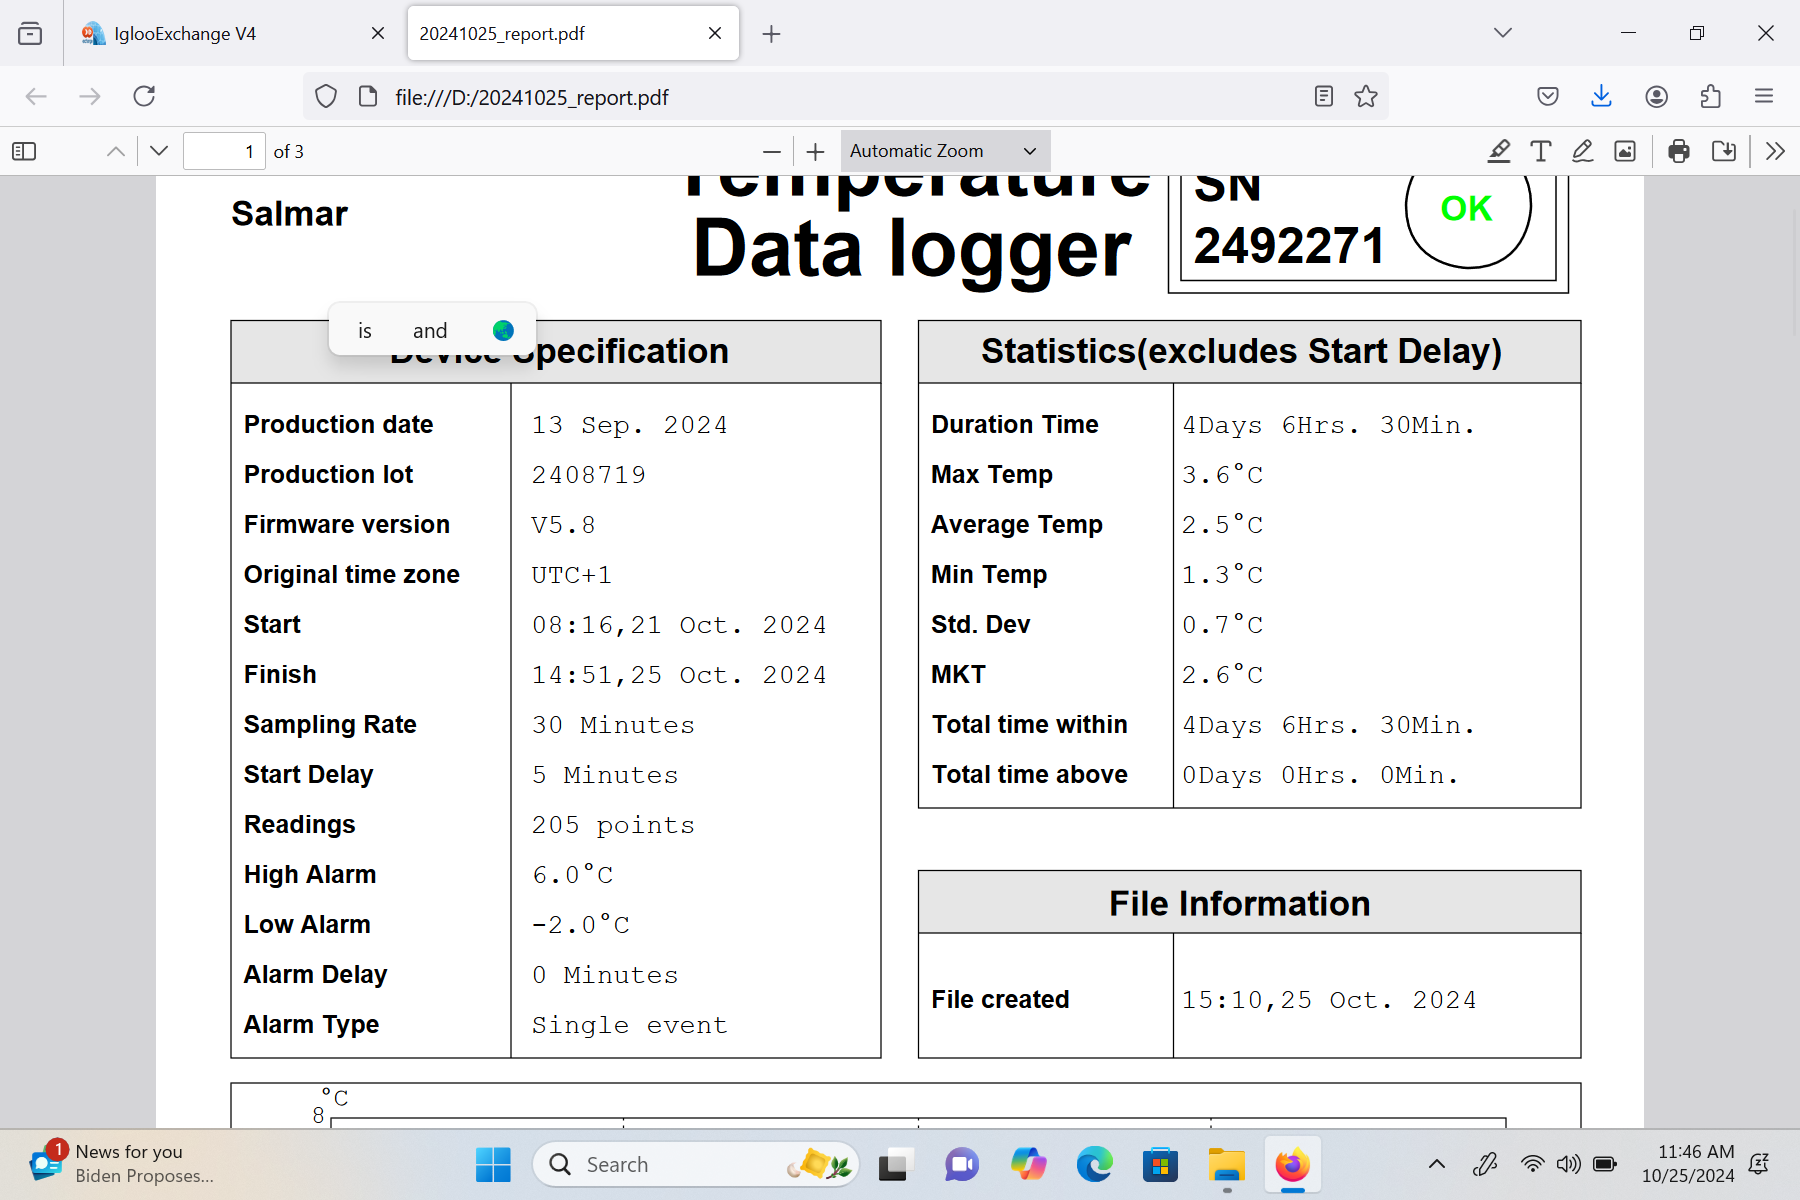Close the IglooExchange V4 tab
Screen dimensions: 1800x1200
(378, 33)
